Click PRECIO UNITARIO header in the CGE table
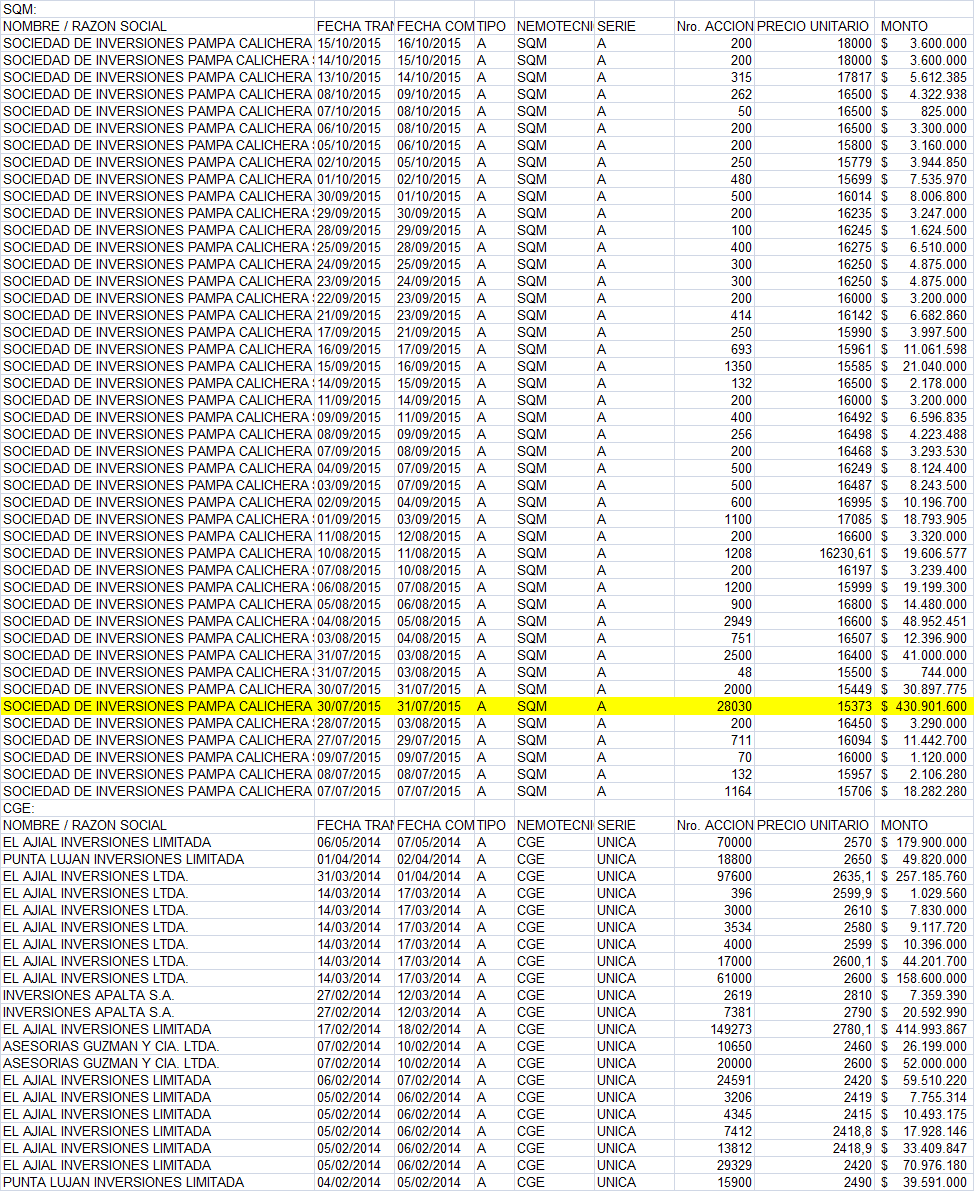The height and width of the screenshot is (1193, 974). (814, 826)
